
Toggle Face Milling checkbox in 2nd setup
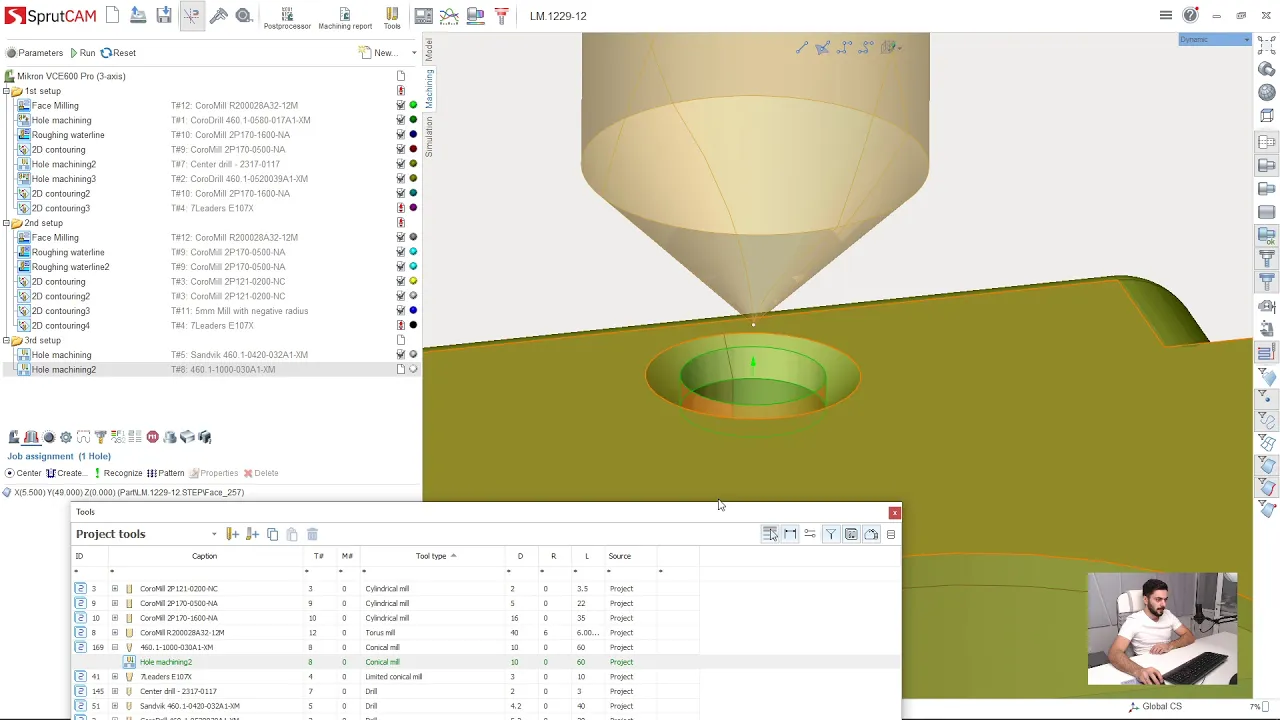tap(401, 237)
